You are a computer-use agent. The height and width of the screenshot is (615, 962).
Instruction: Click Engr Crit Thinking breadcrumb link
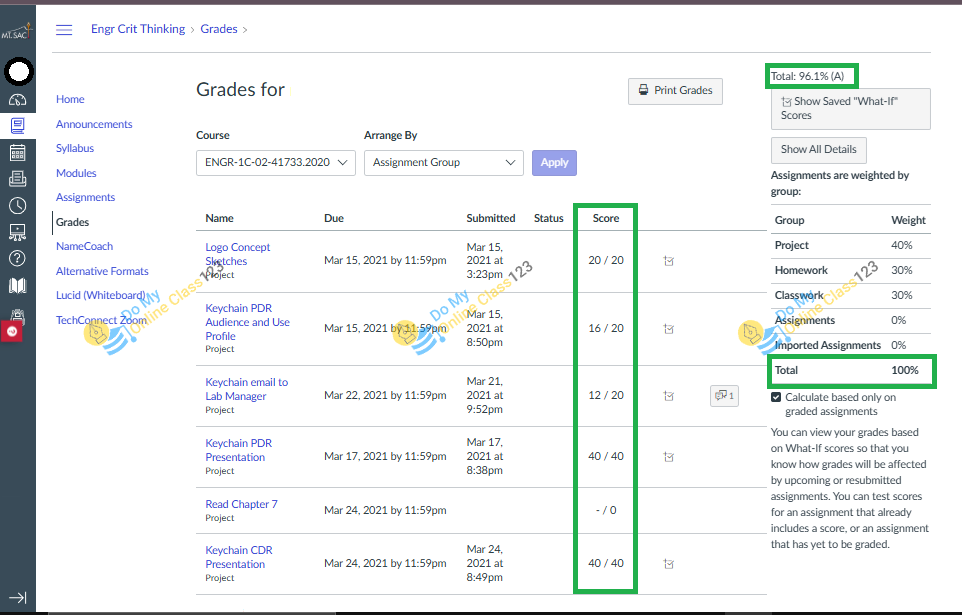138,29
